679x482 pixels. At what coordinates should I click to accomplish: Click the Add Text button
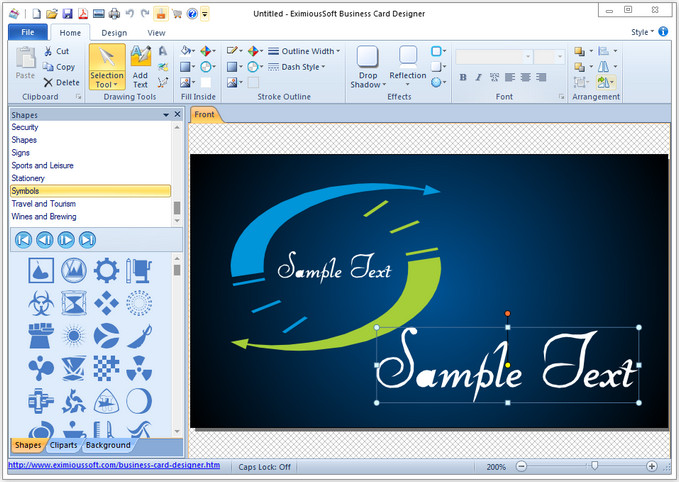141,67
